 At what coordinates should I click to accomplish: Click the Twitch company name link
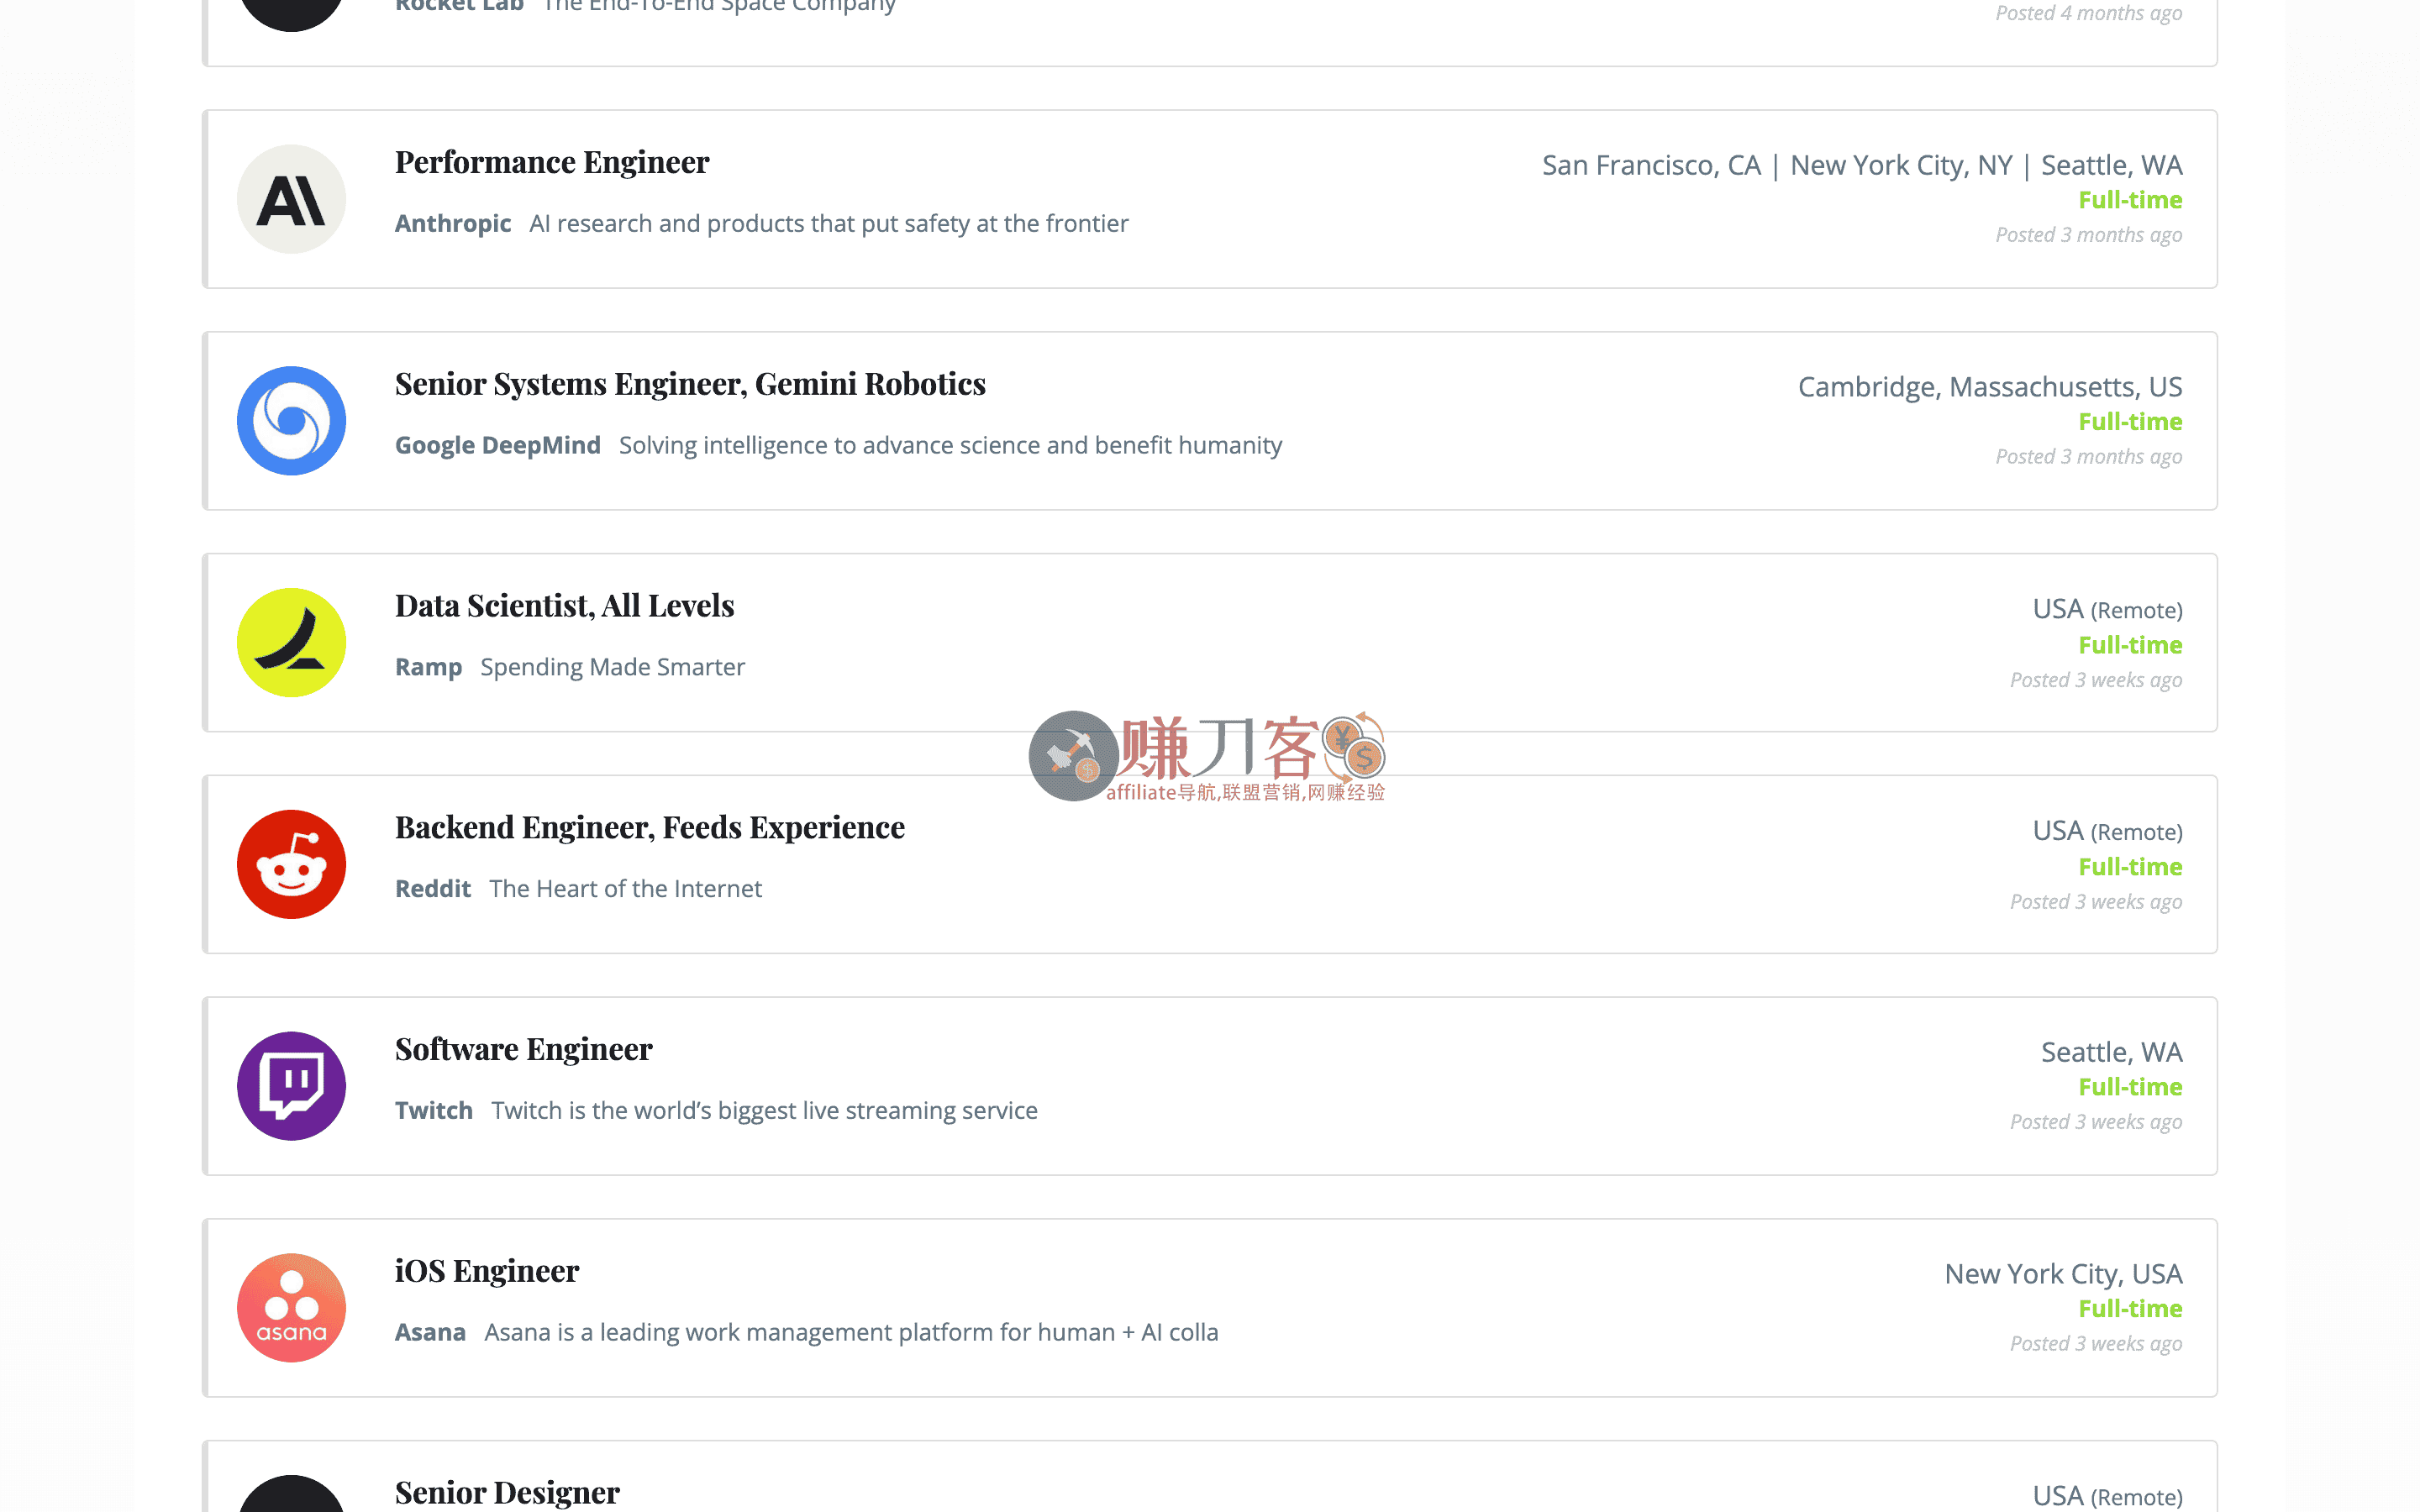tap(434, 1110)
